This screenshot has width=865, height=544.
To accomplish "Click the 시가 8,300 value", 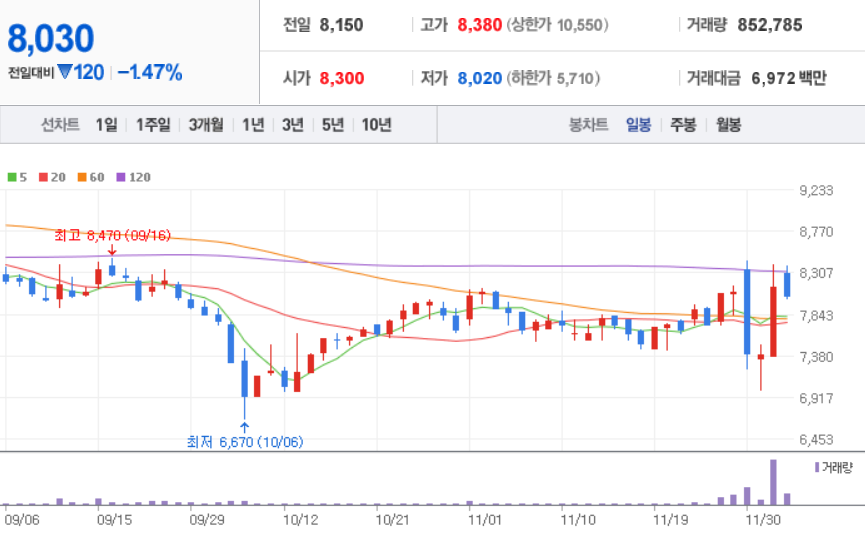I will 342,78.
